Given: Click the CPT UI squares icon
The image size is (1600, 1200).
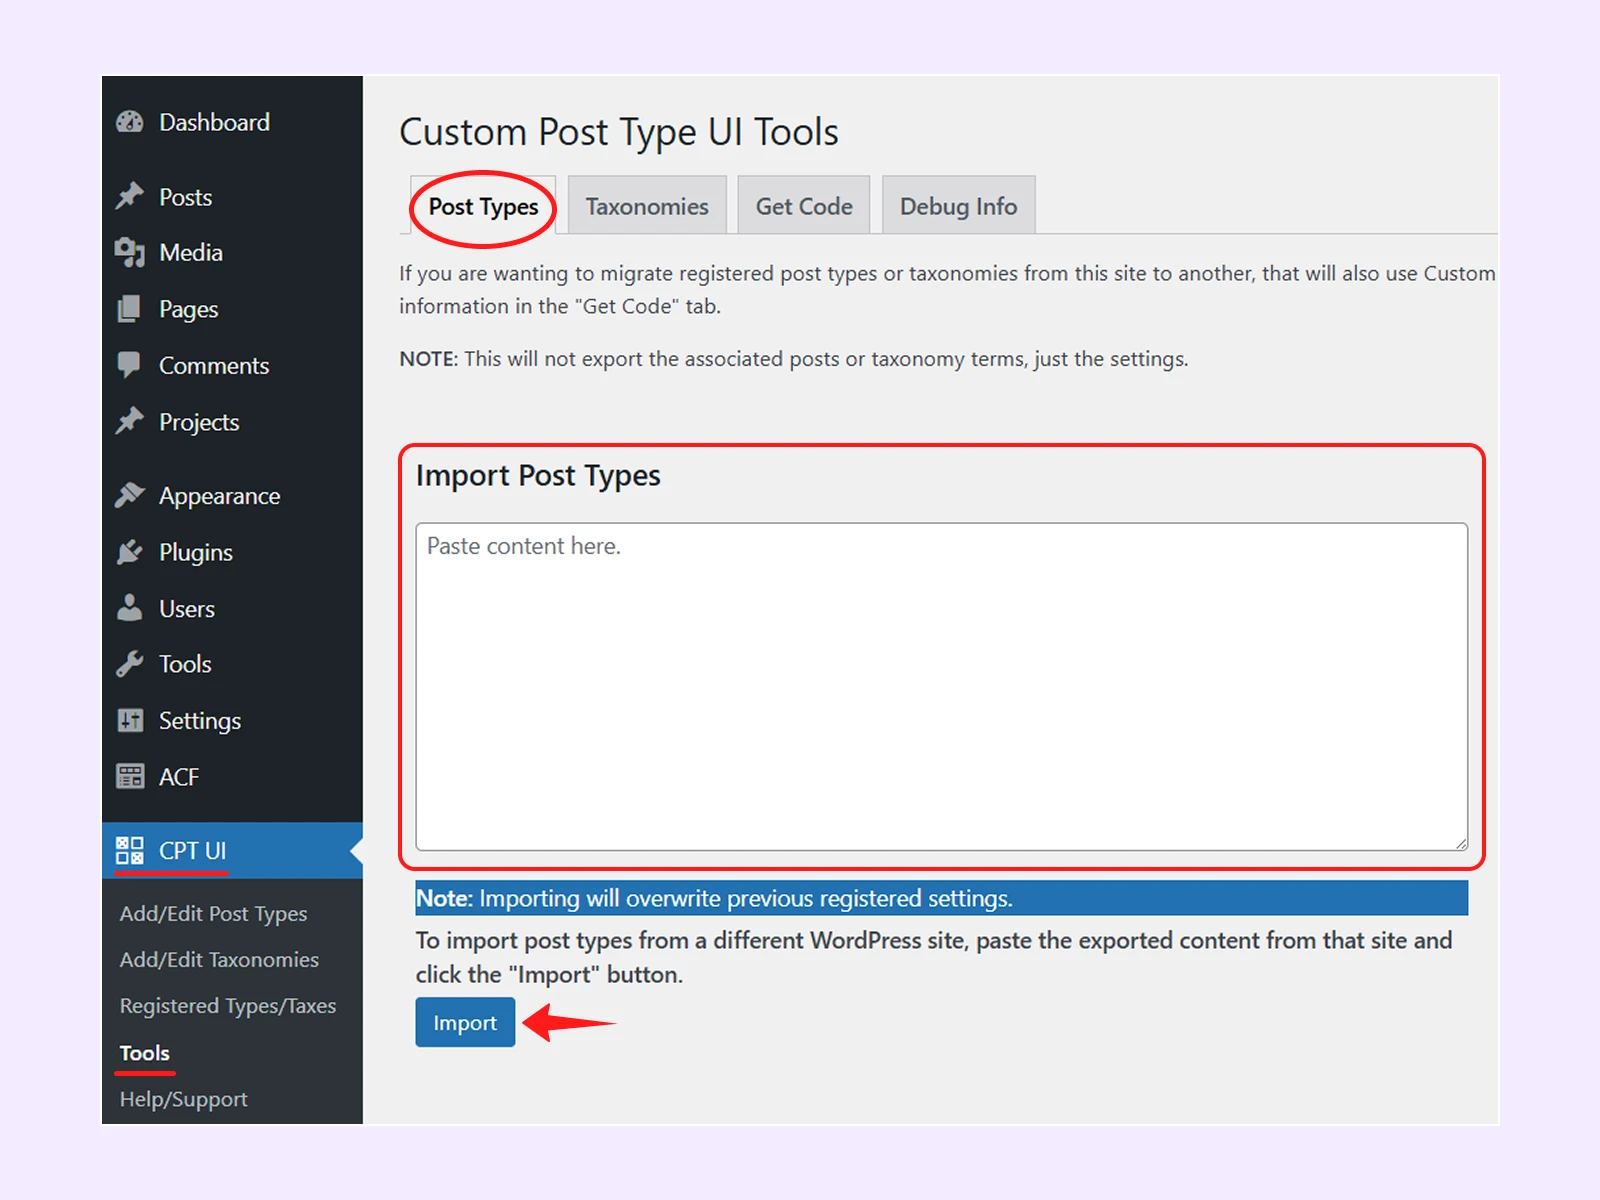Looking at the screenshot, I should [130, 850].
